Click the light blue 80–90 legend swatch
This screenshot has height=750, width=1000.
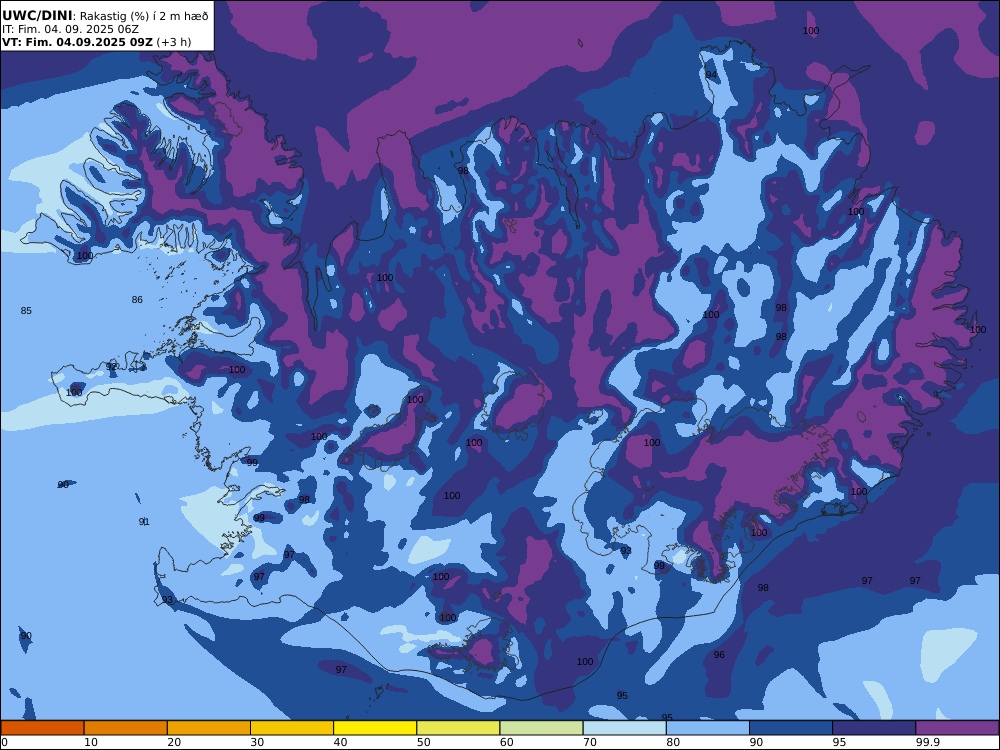[708, 728]
